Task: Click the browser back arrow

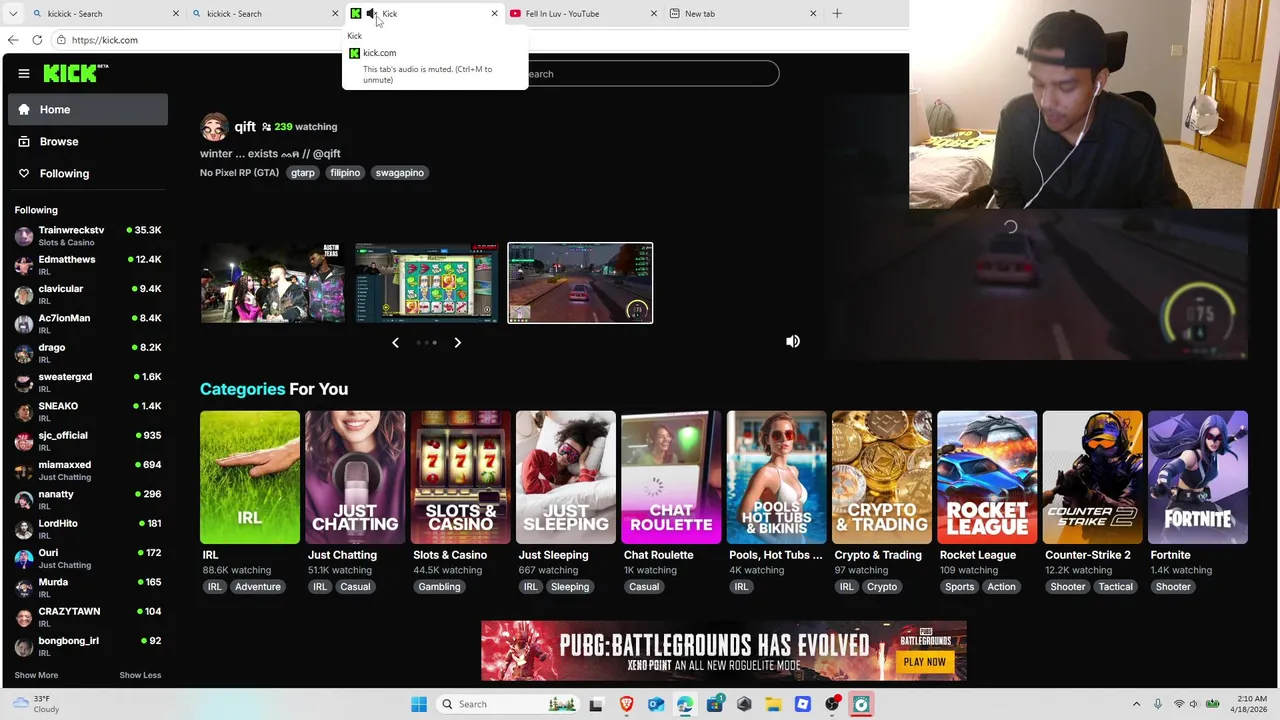Action: point(13,40)
